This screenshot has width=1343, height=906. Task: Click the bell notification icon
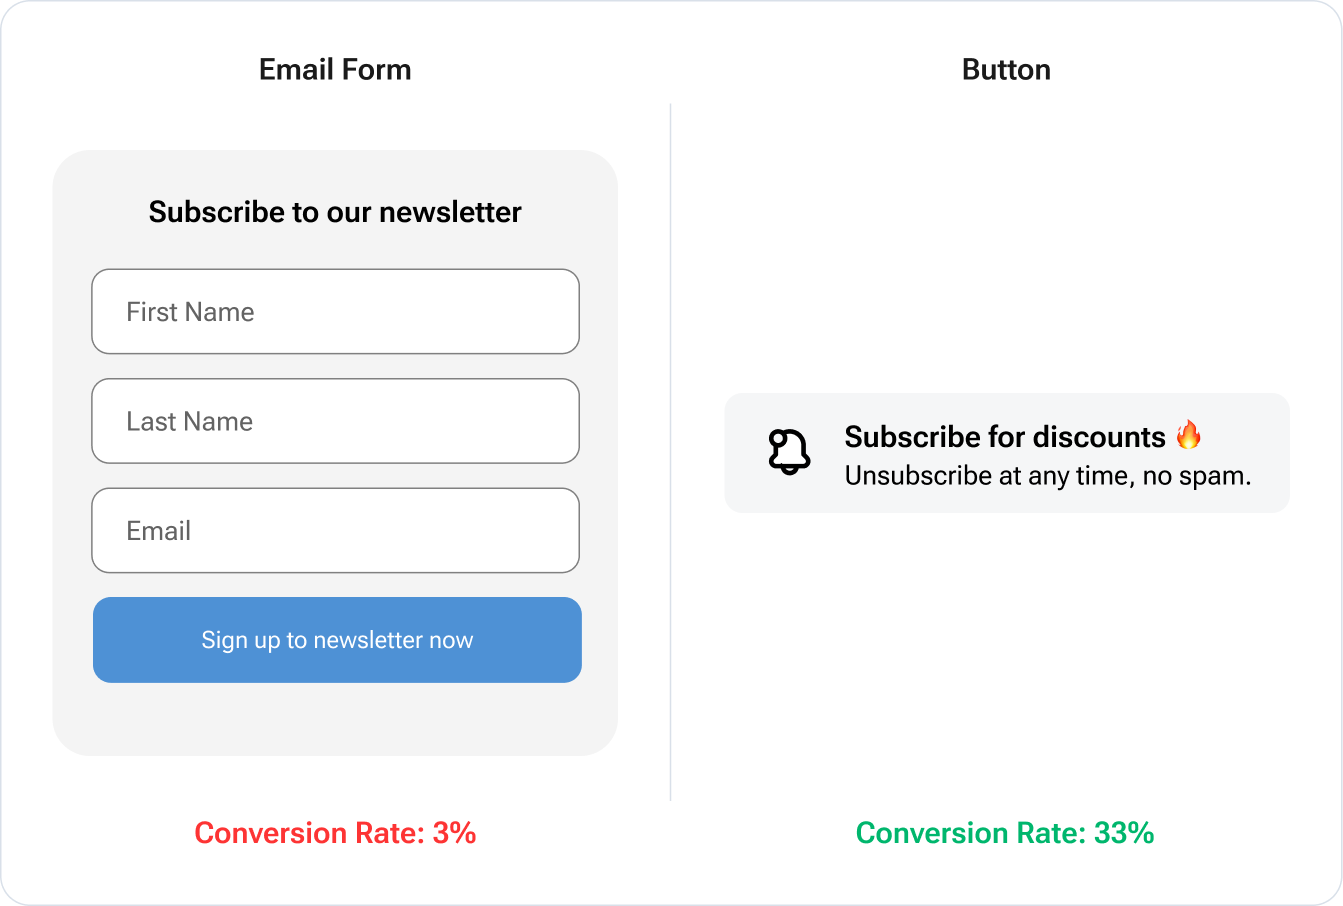click(x=789, y=452)
